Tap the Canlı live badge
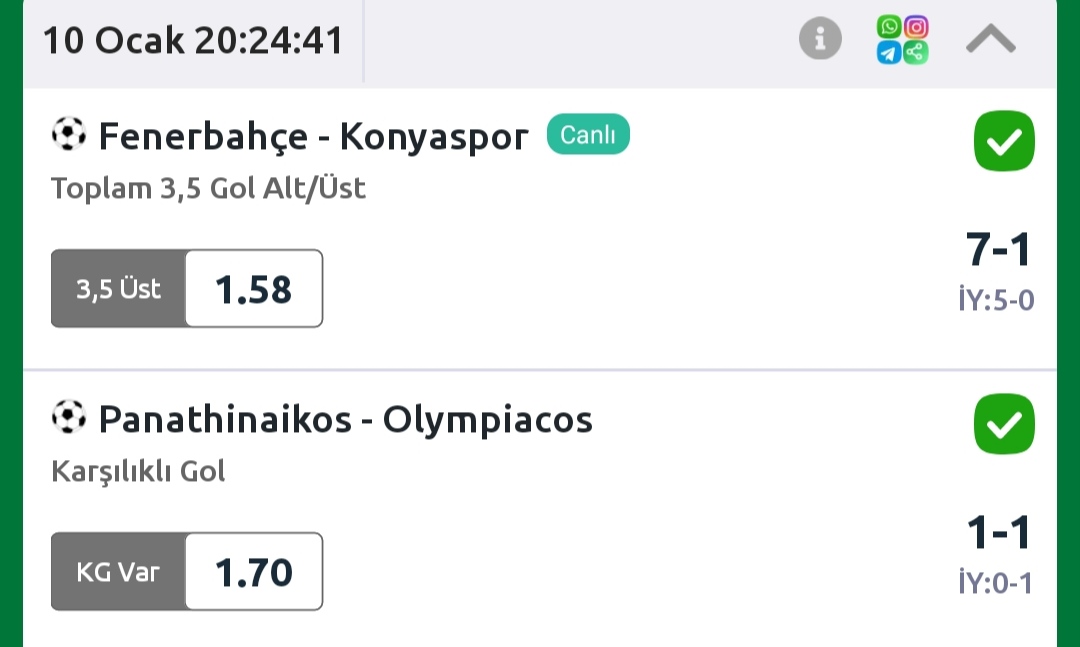The width and height of the screenshot is (1080, 647). 588,135
